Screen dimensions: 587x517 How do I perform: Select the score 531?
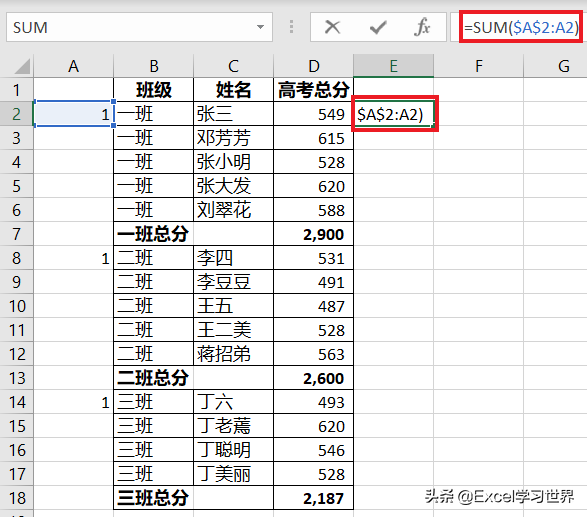(313, 258)
